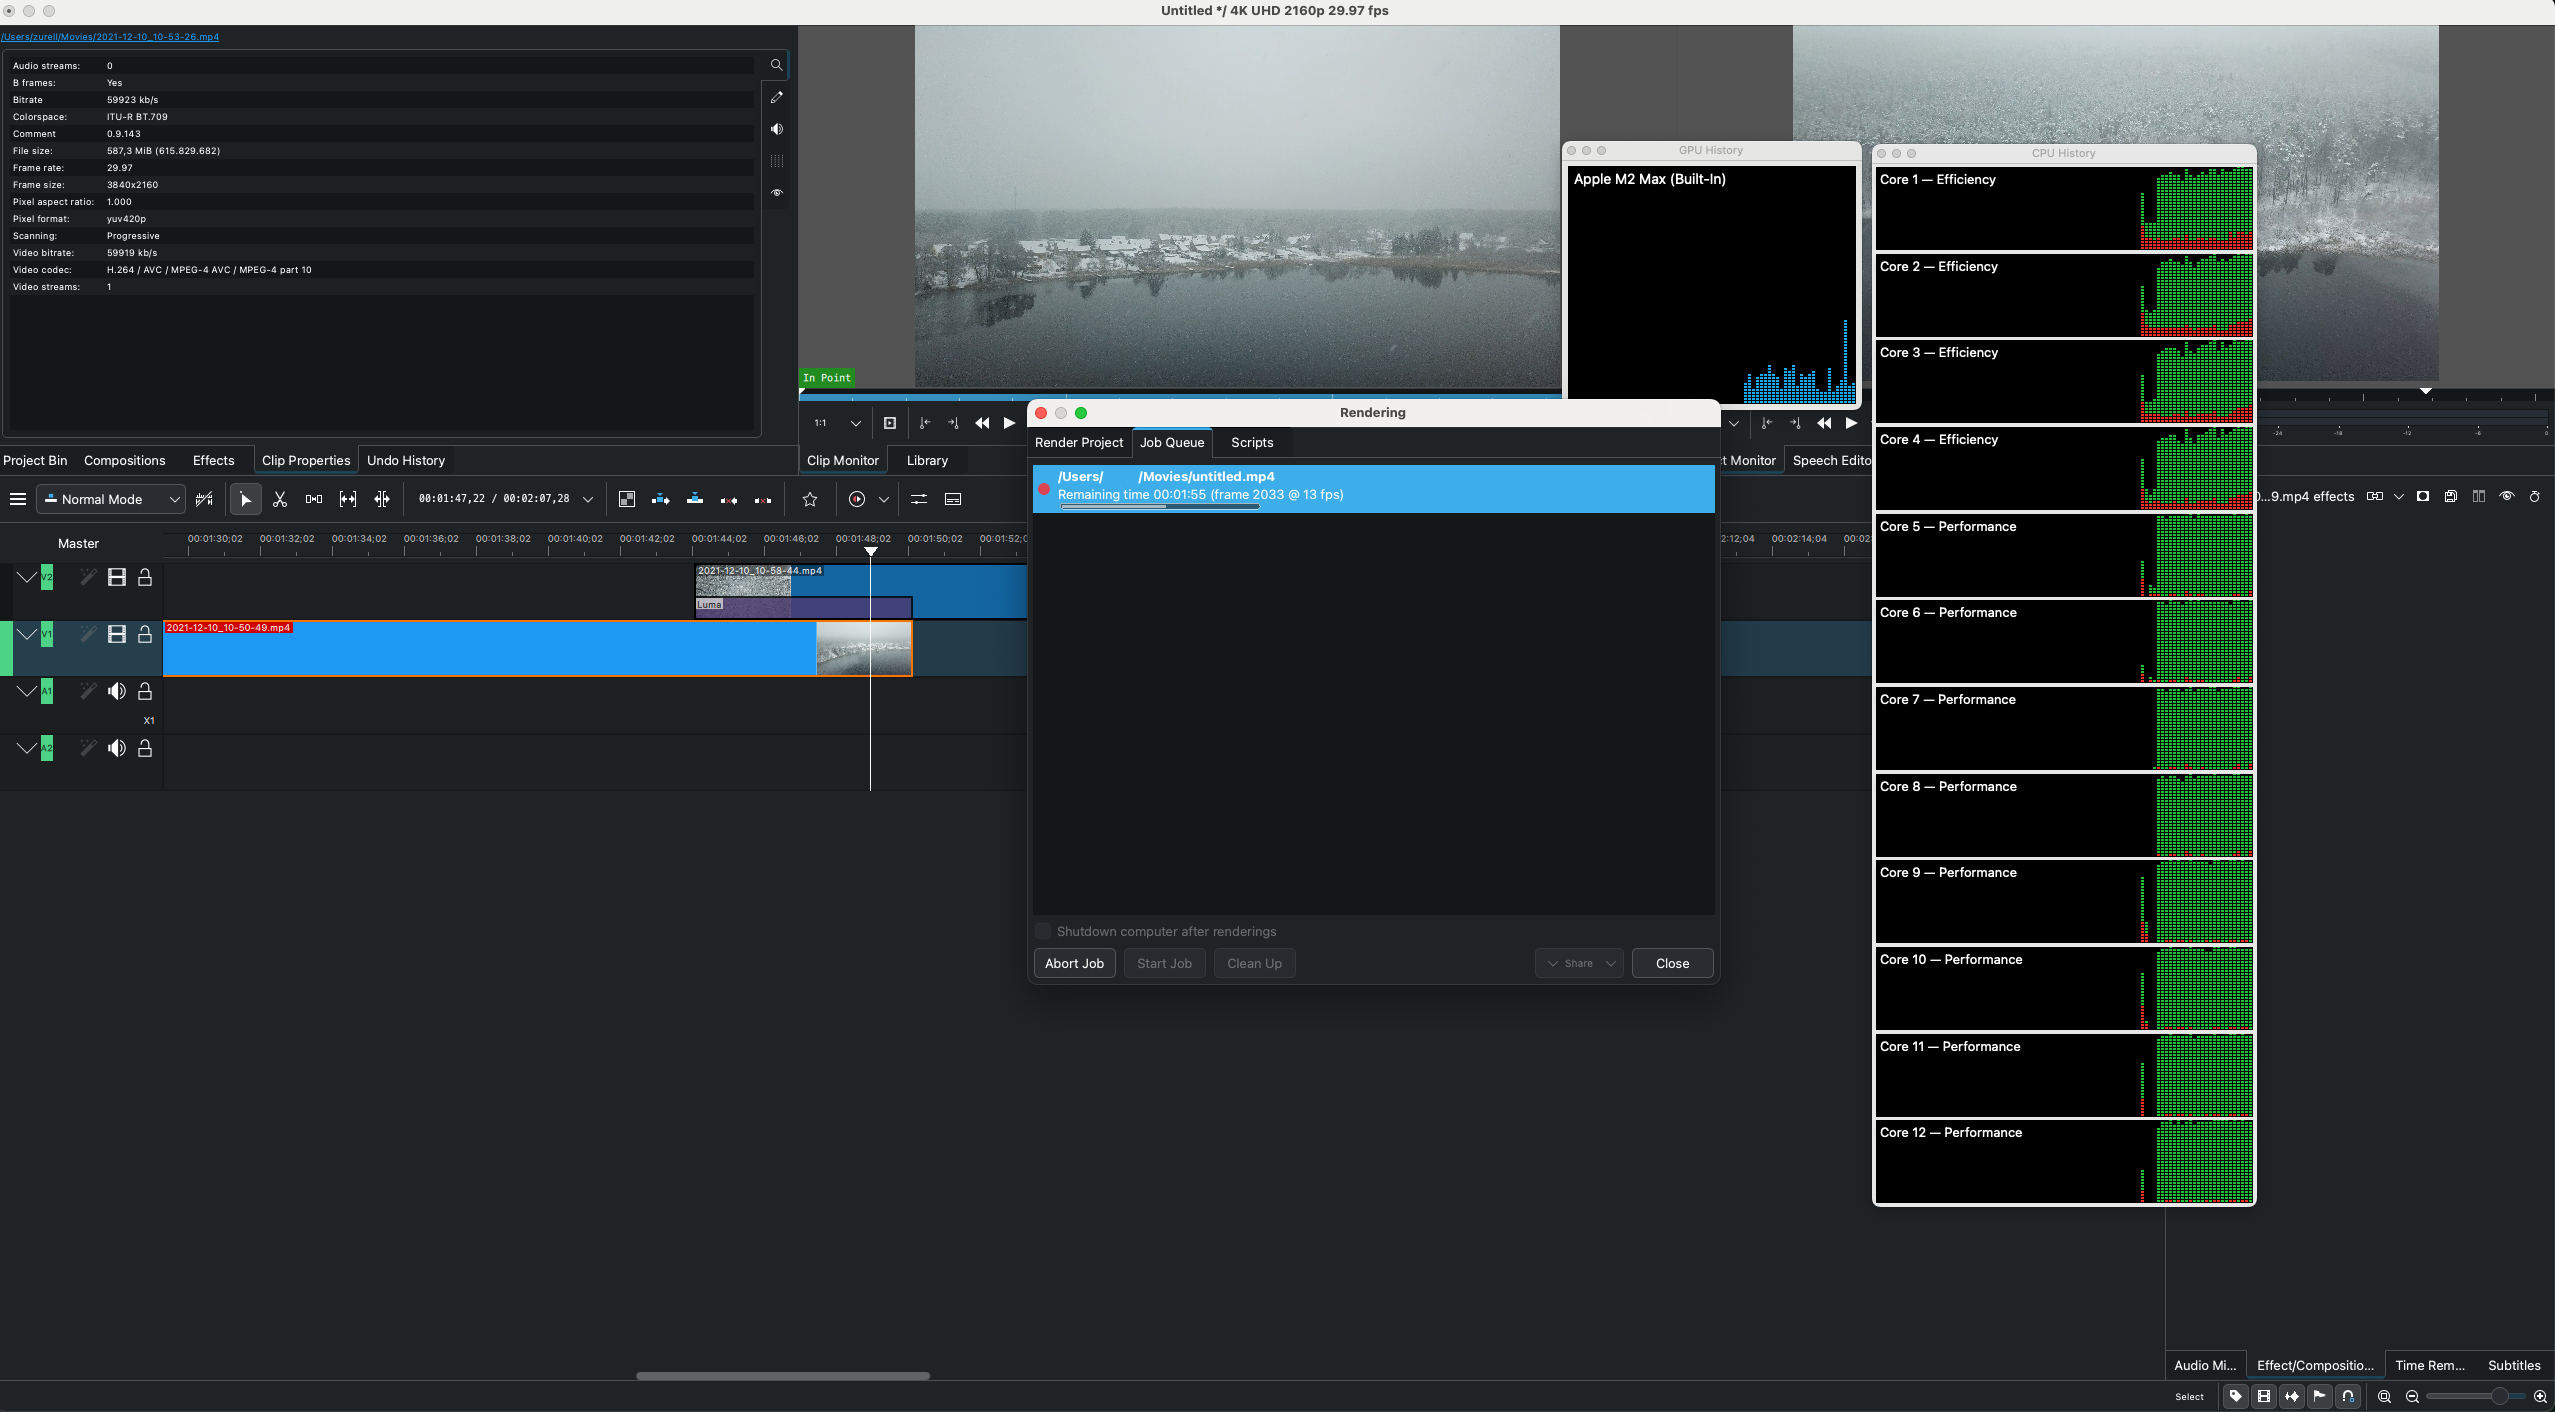Image resolution: width=2555 pixels, height=1412 pixels.
Task: Hide video track V1 via film icon
Action: [x=117, y=634]
